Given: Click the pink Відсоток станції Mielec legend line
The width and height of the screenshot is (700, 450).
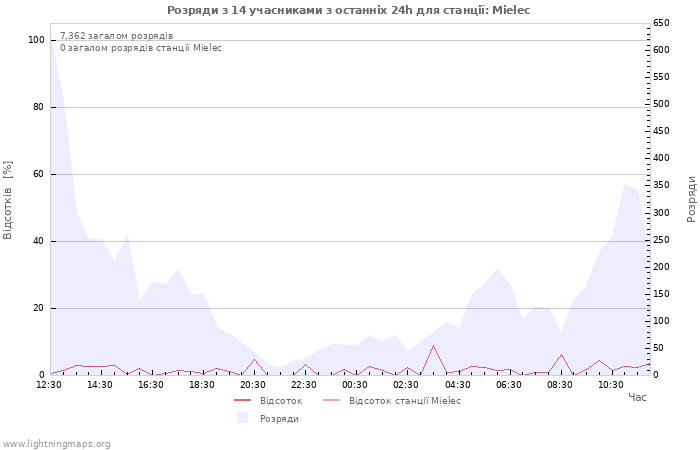Looking at the screenshot, I should pos(331,400).
